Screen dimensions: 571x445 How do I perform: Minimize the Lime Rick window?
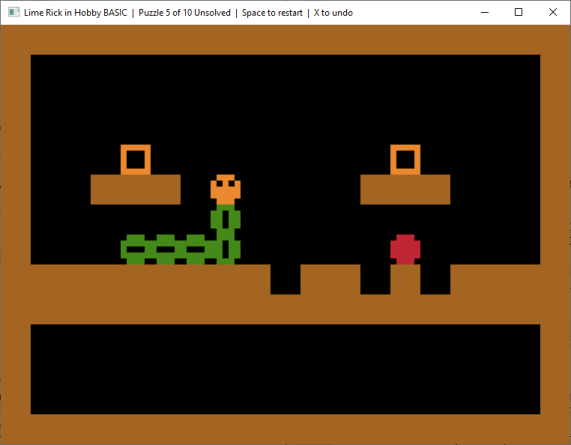coord(485,12)
